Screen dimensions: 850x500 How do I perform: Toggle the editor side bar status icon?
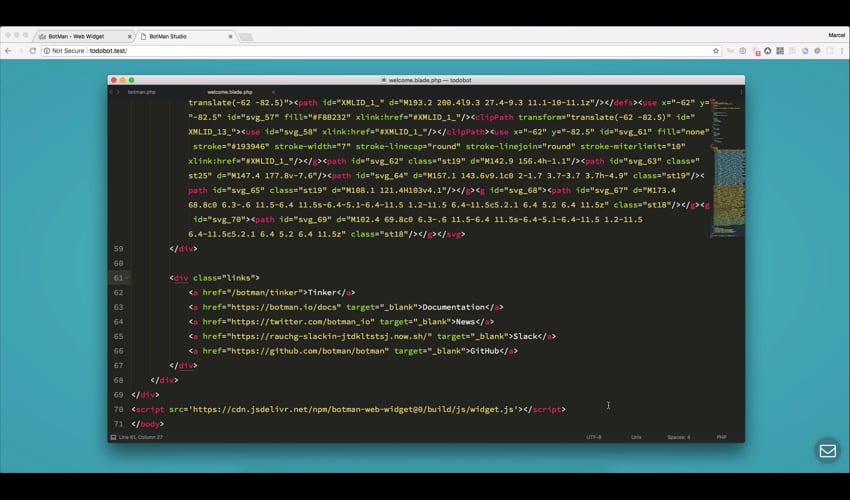113,437
